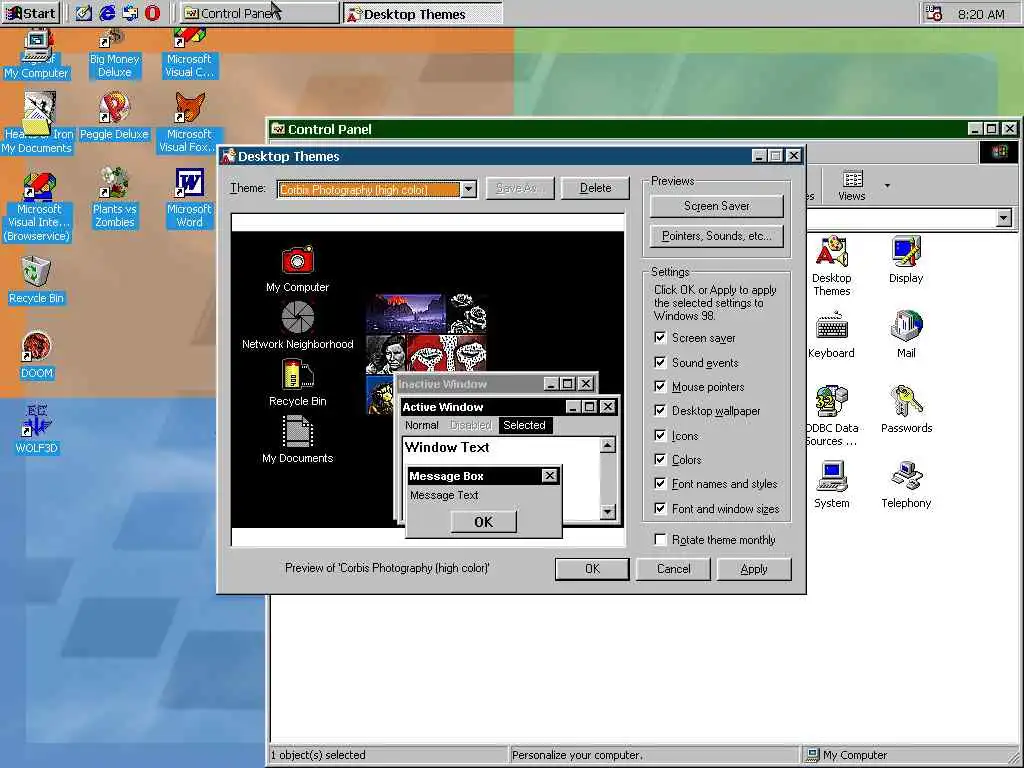
Task: Open the Theme dropdown list
Action: tap(468, 189)
